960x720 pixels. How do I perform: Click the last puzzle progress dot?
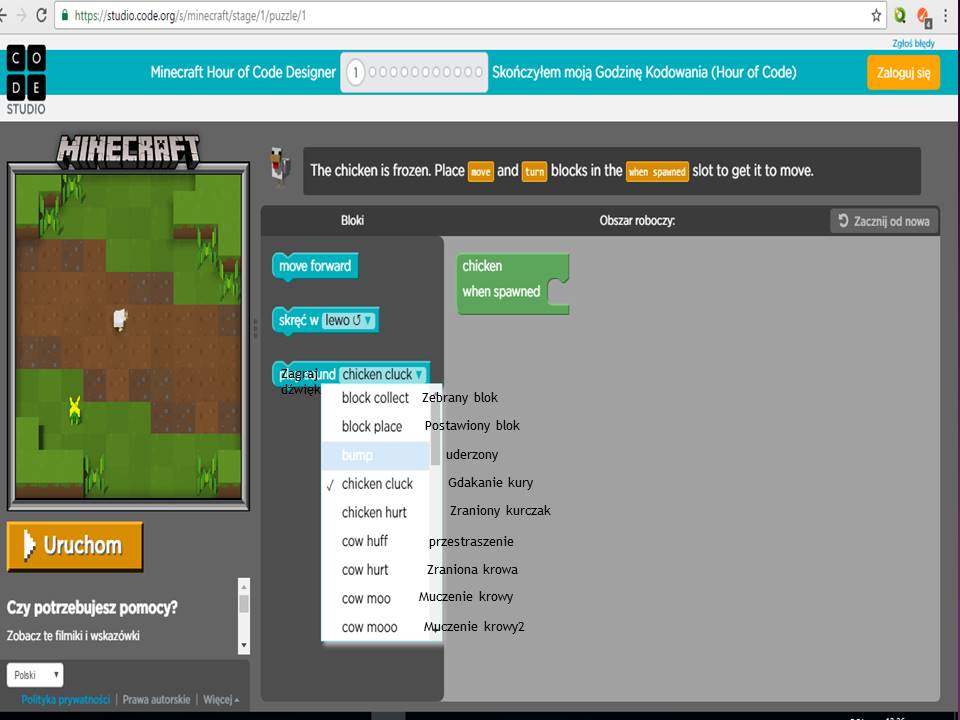[x=479, y=72]
